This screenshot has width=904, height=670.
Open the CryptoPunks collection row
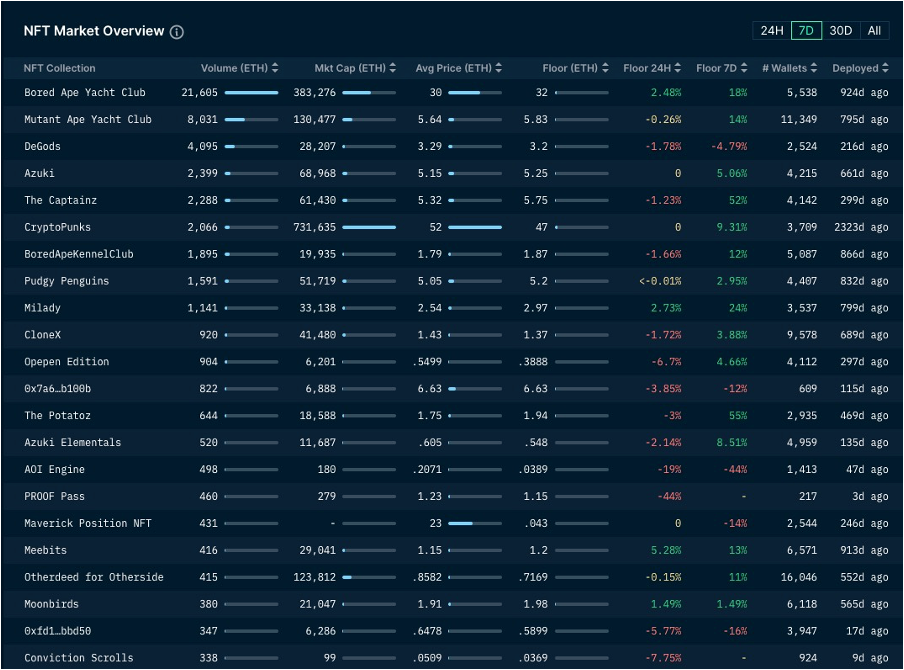coord(57,227)
